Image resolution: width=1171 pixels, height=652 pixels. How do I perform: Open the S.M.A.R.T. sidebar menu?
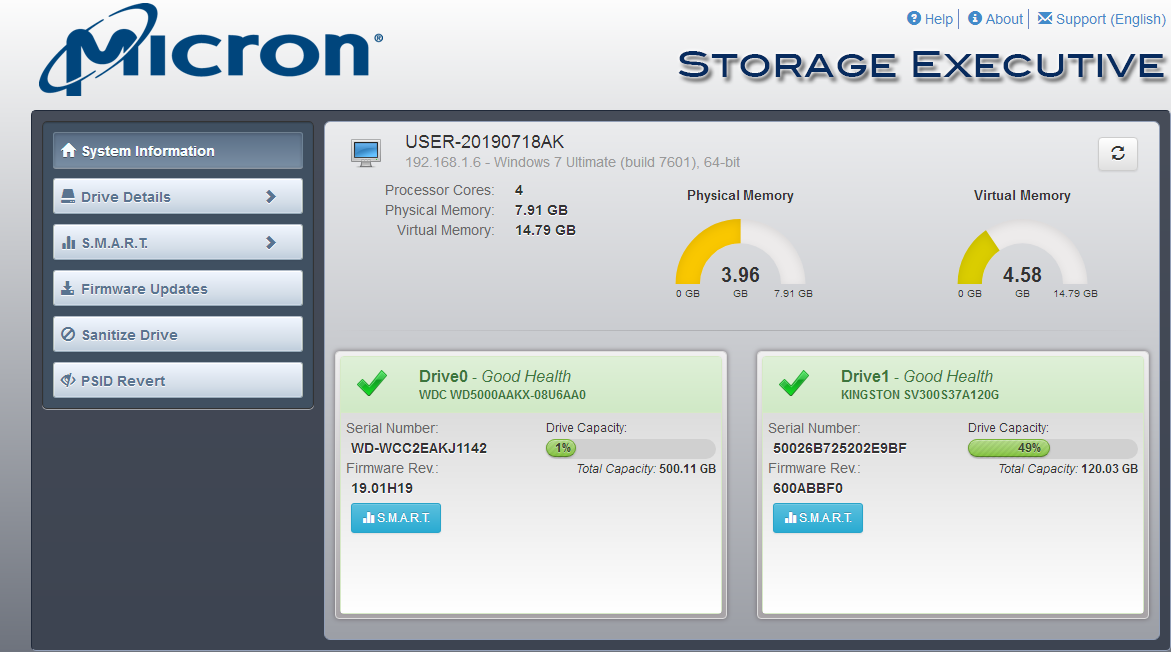[x=178, y=243]
